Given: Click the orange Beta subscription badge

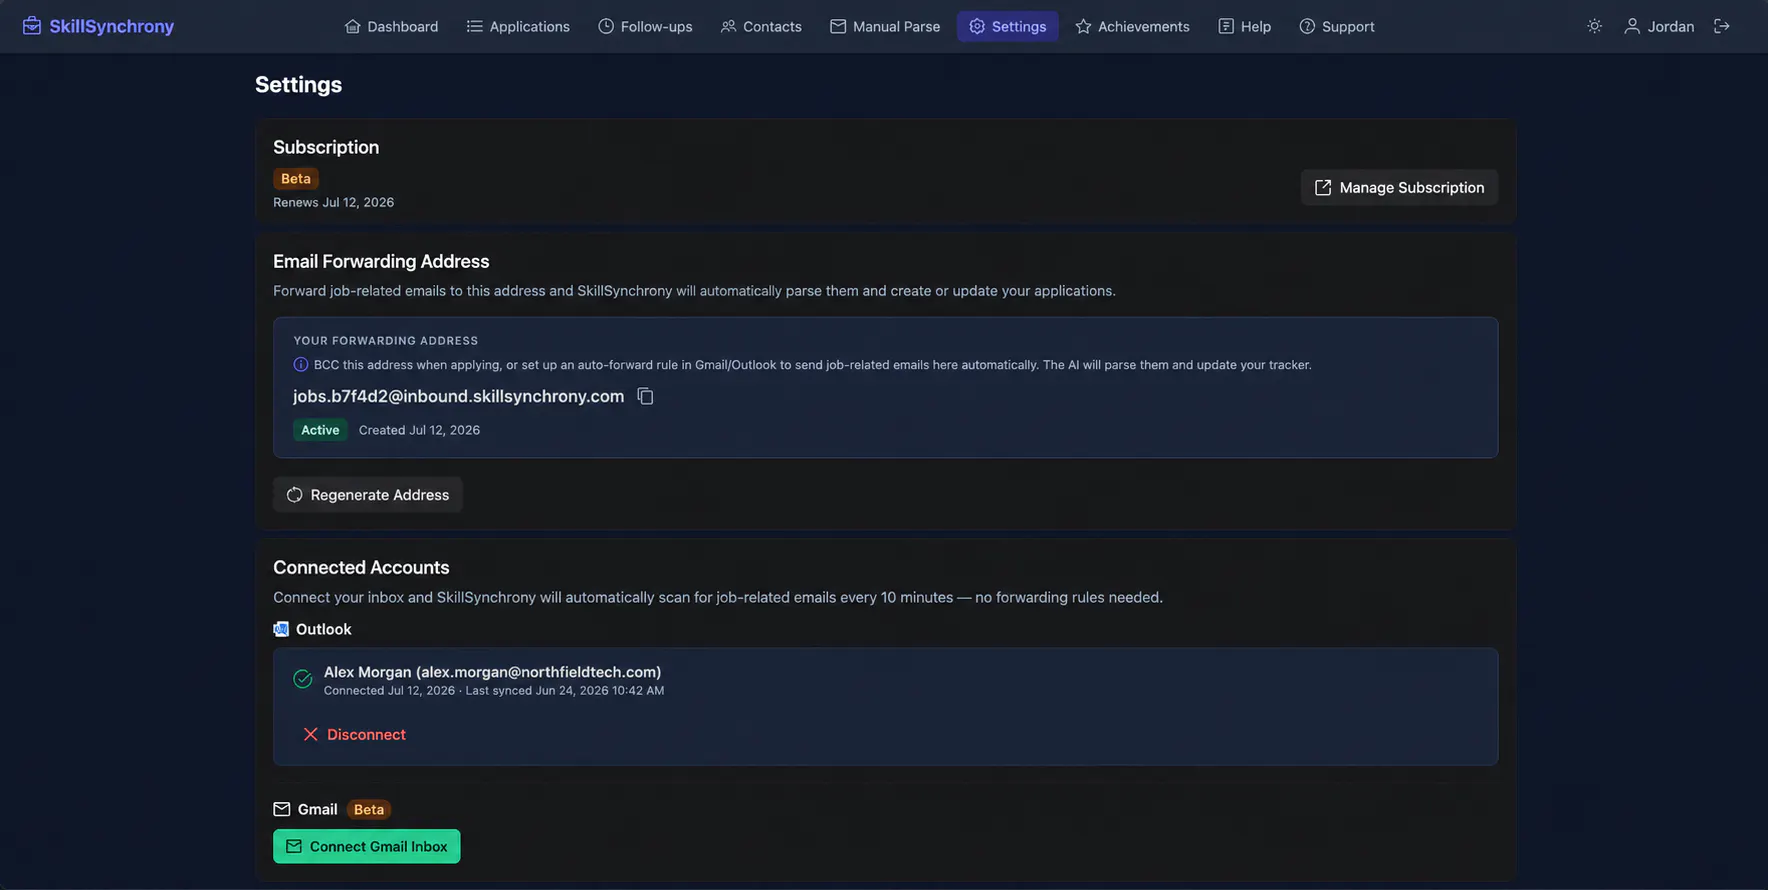Looking at the screenshot, I should (x=296, y=178).
